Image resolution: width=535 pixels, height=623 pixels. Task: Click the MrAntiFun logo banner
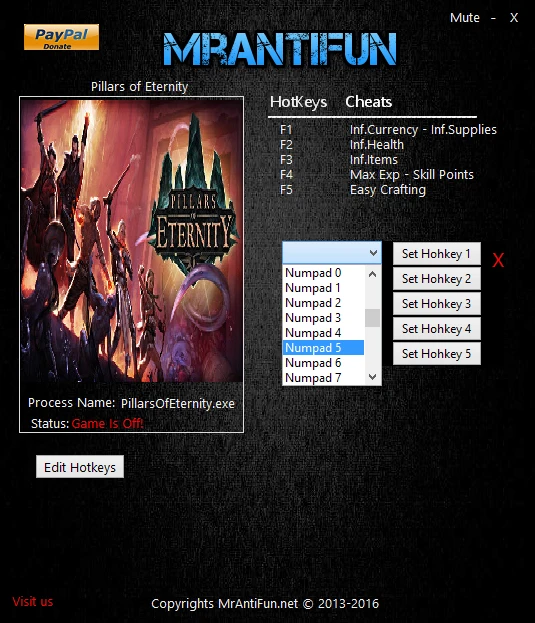280,49
